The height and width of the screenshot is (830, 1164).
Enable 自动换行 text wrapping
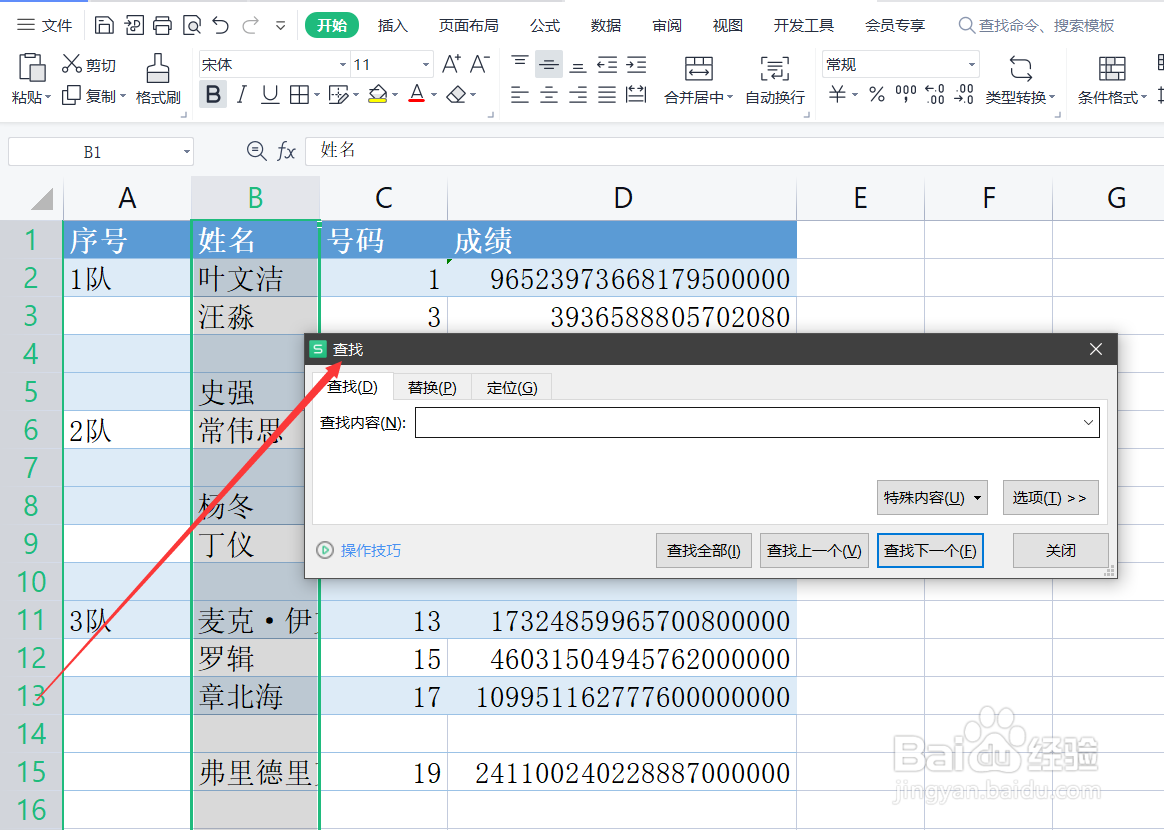click(774, 80)
